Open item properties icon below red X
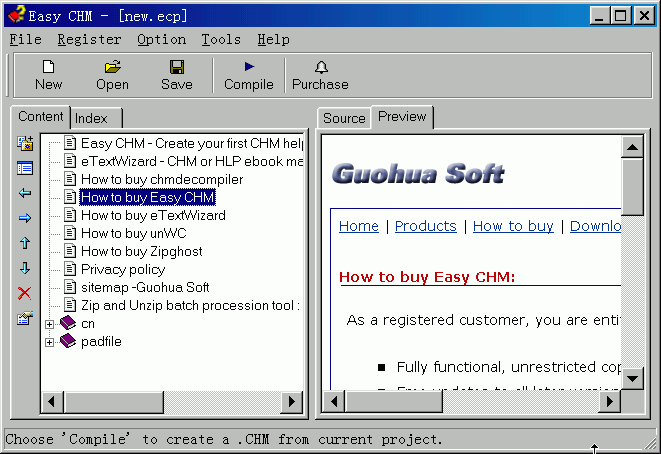 [x=25, y=318]
